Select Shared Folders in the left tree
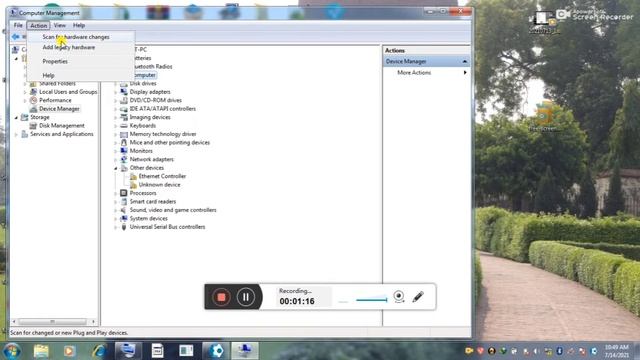Viewport: 640px width, 360px height. pos(57,83)
